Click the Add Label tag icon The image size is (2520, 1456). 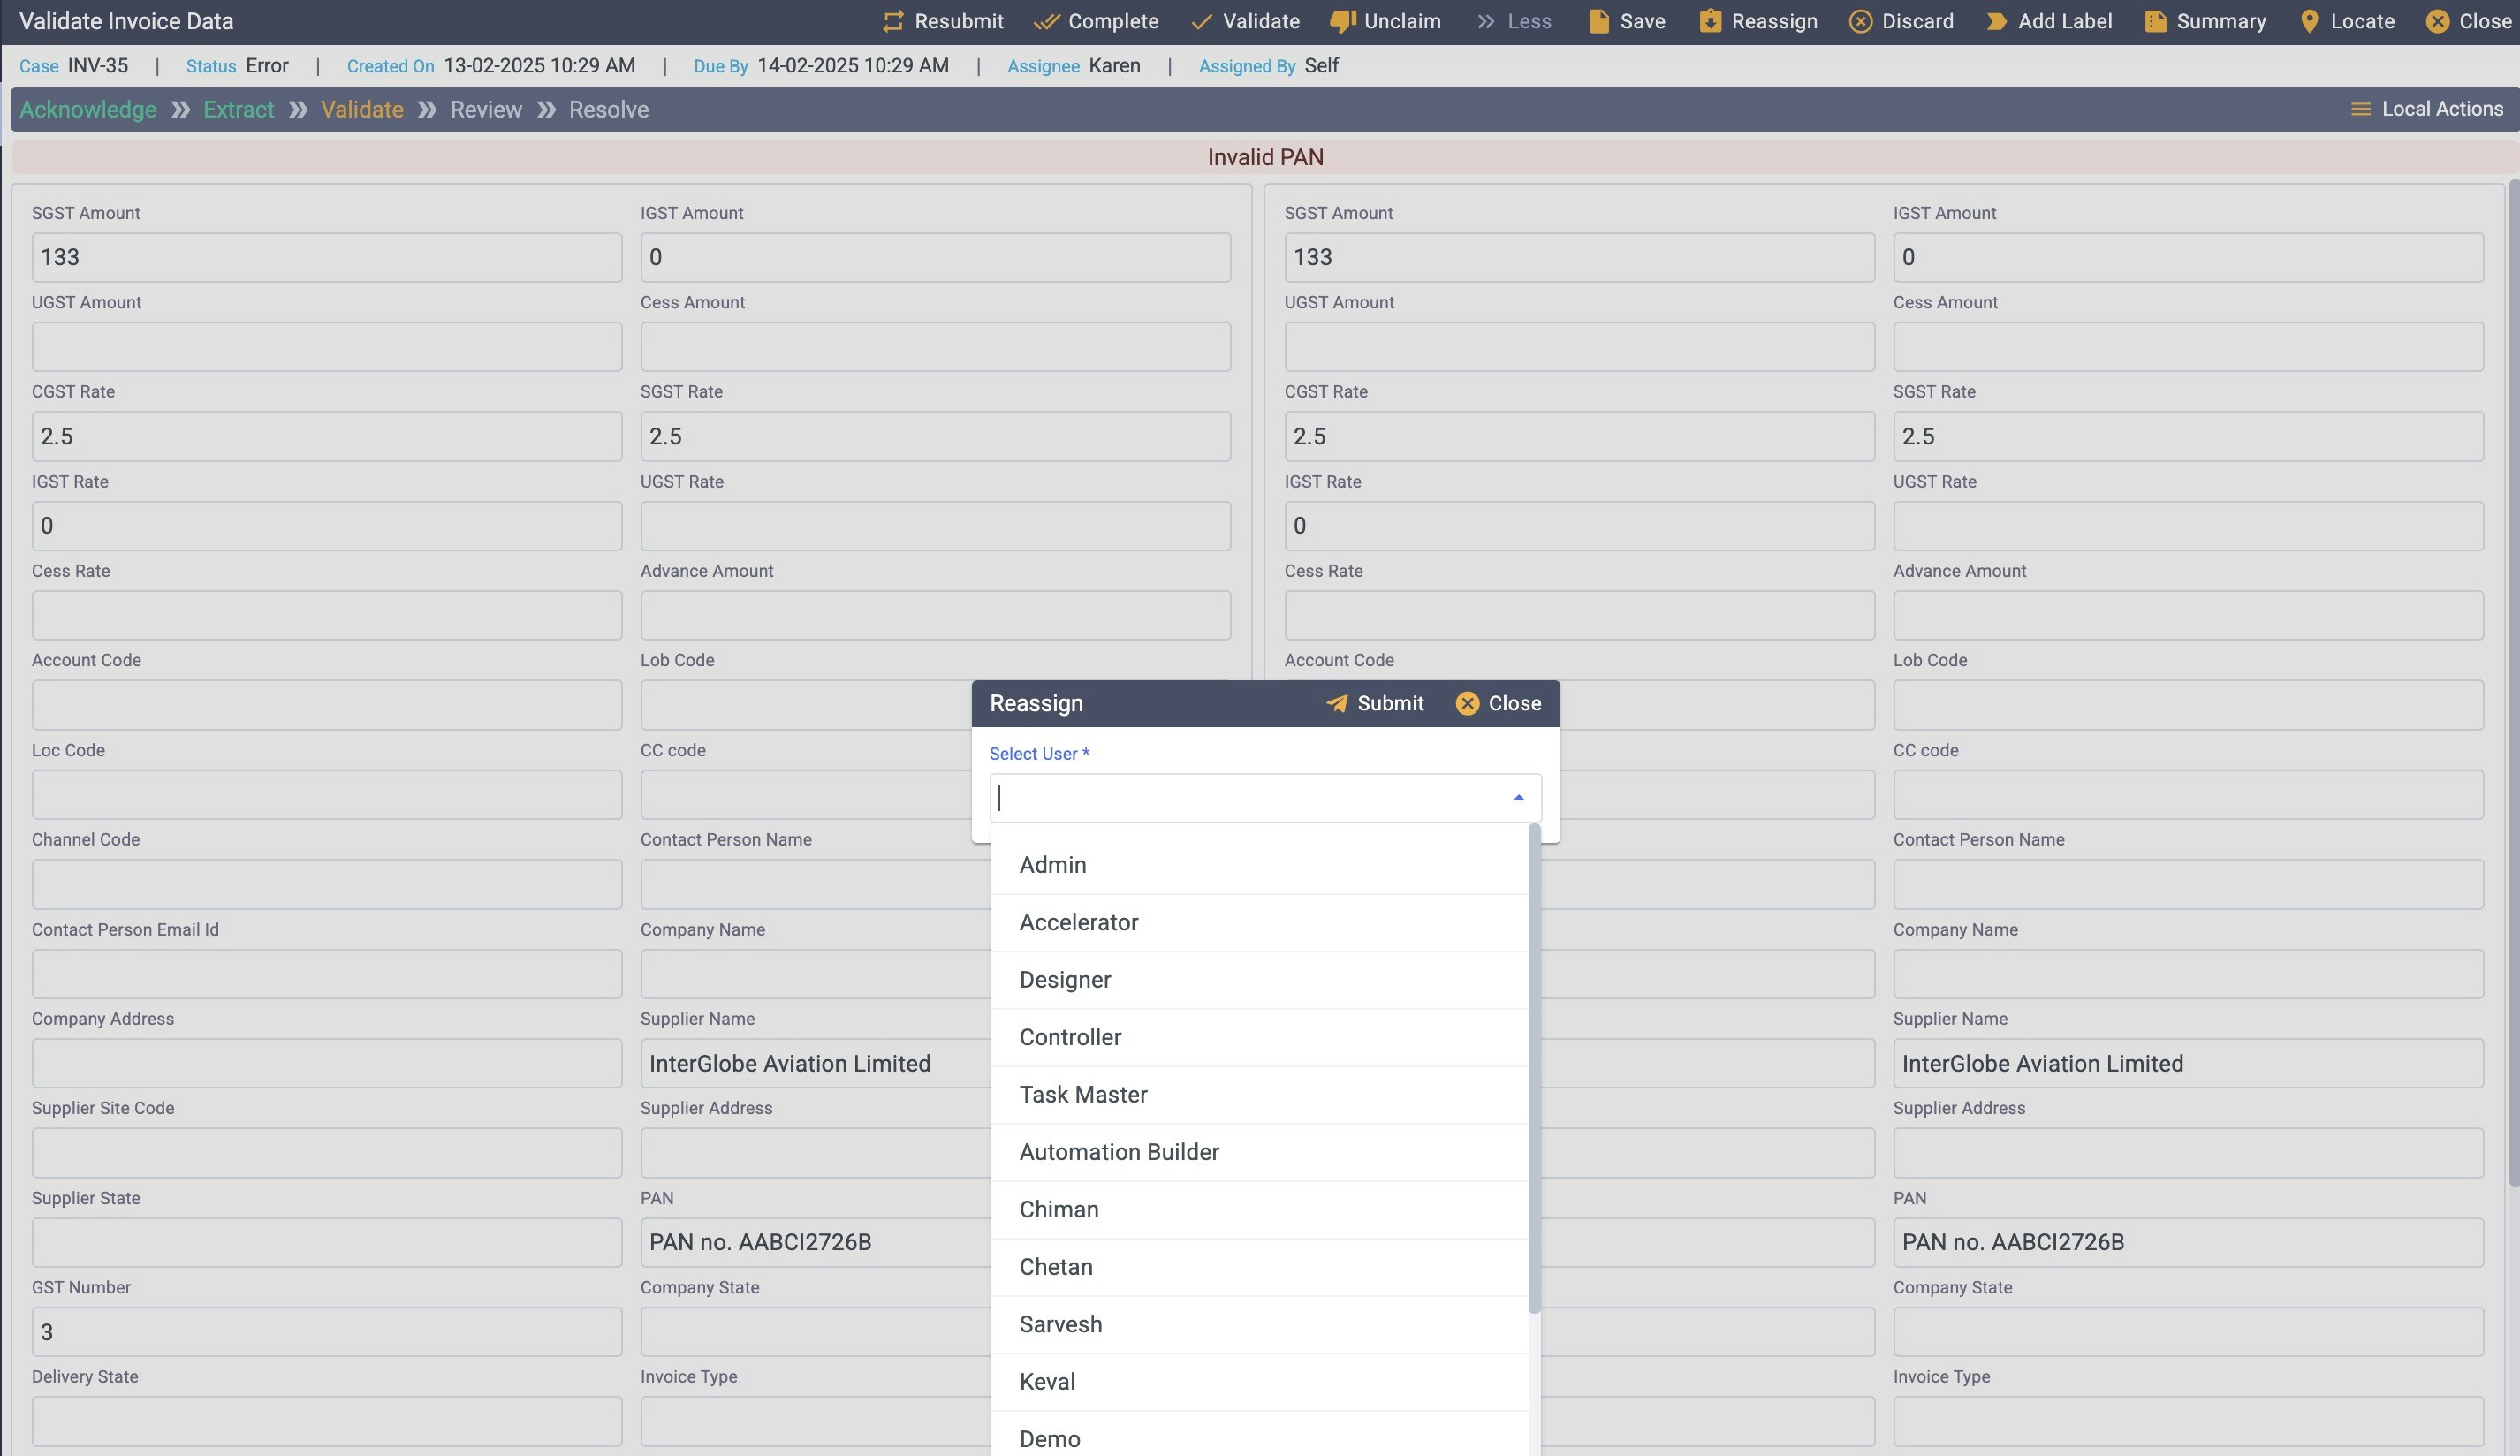click(1996, 21)
